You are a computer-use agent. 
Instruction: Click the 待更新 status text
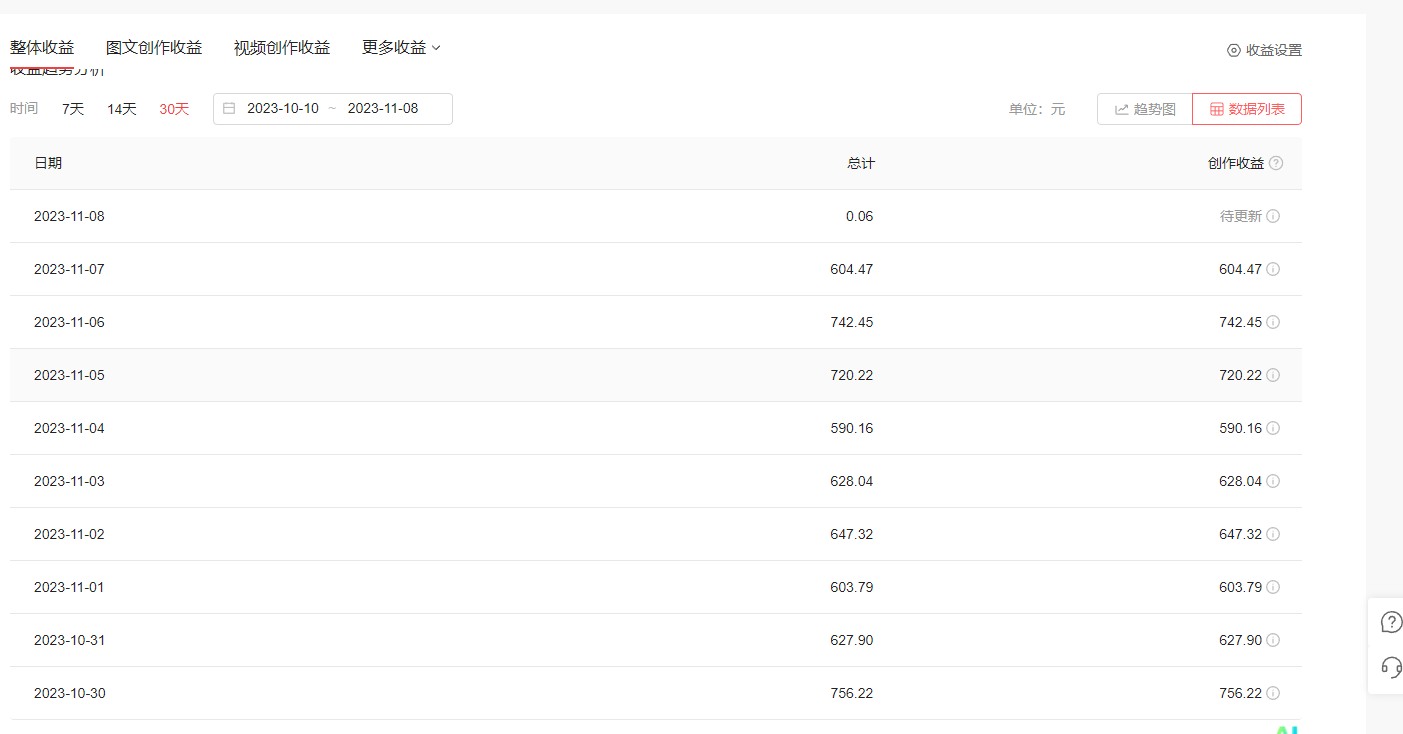click(x=1241, y=216)
